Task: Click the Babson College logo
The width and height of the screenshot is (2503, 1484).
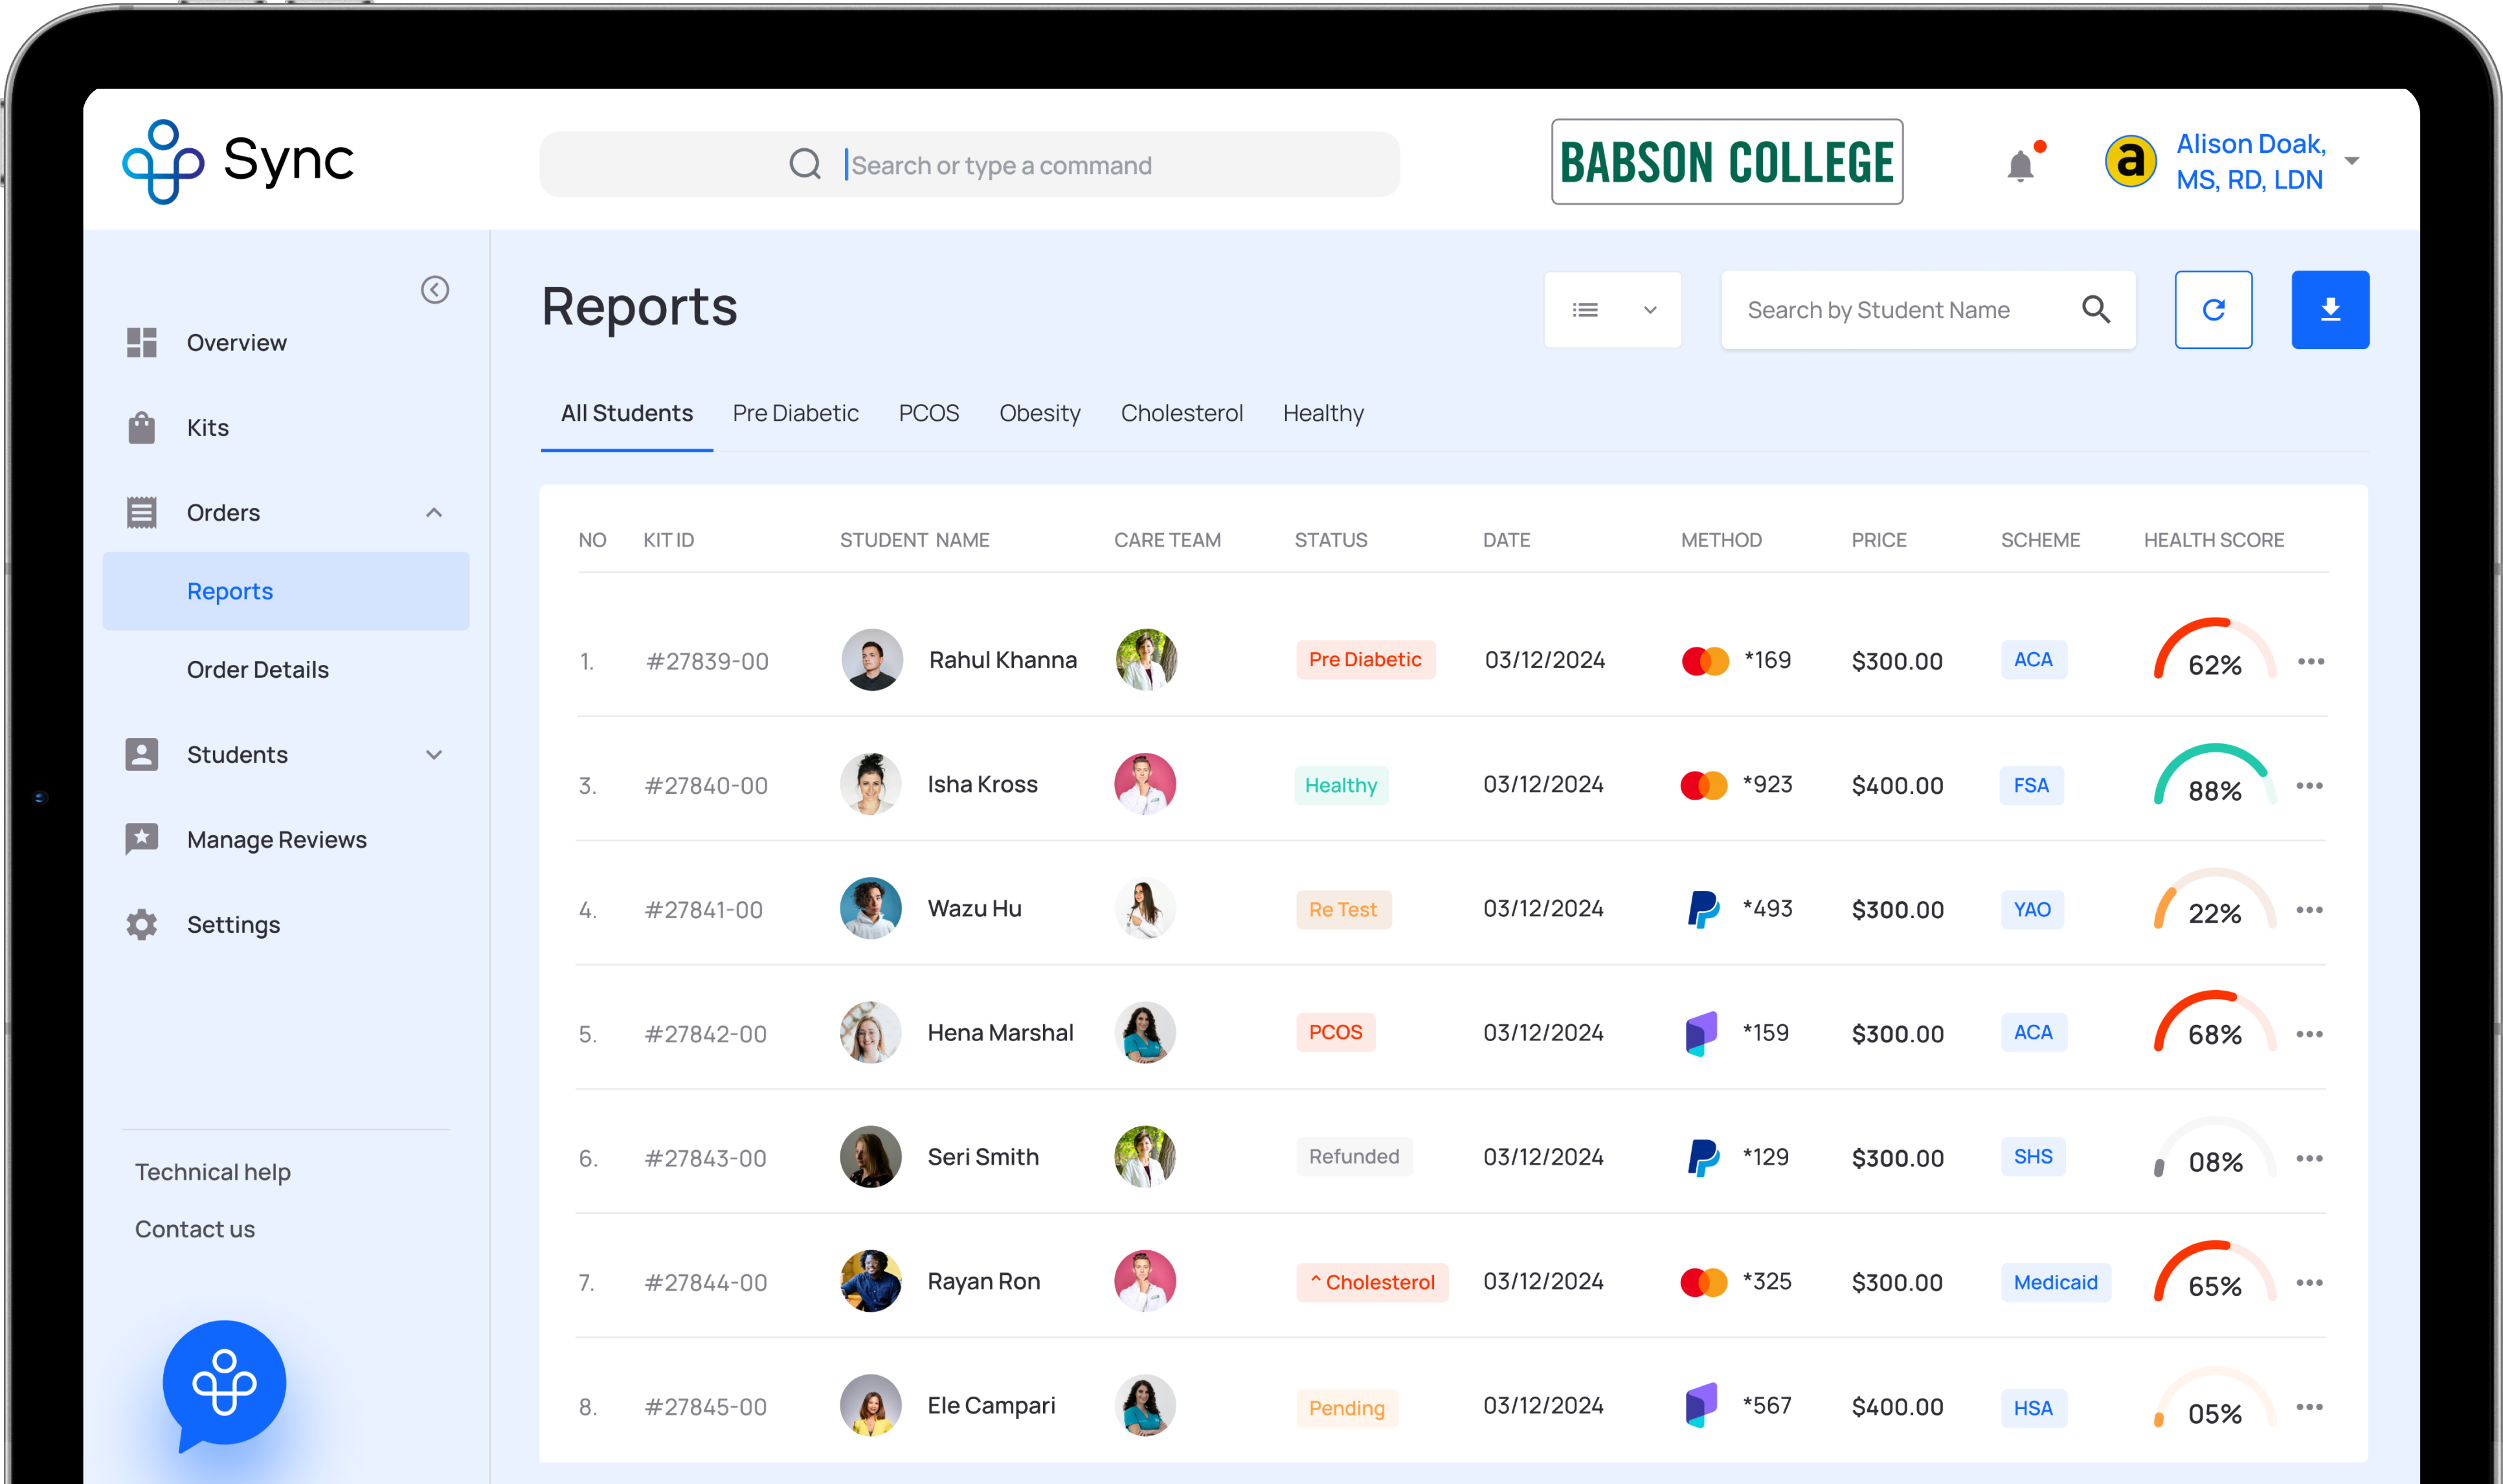Action: (x=1727, y=162)
